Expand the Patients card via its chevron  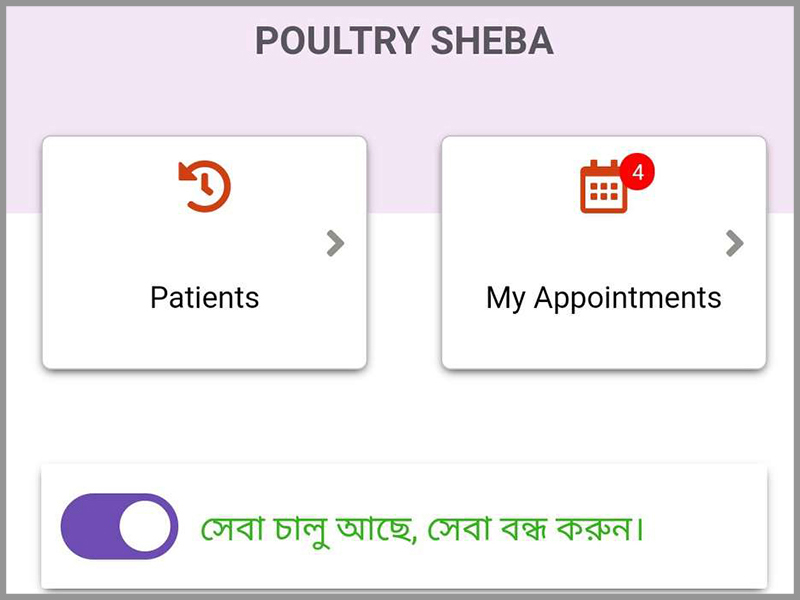pos(336,243)
